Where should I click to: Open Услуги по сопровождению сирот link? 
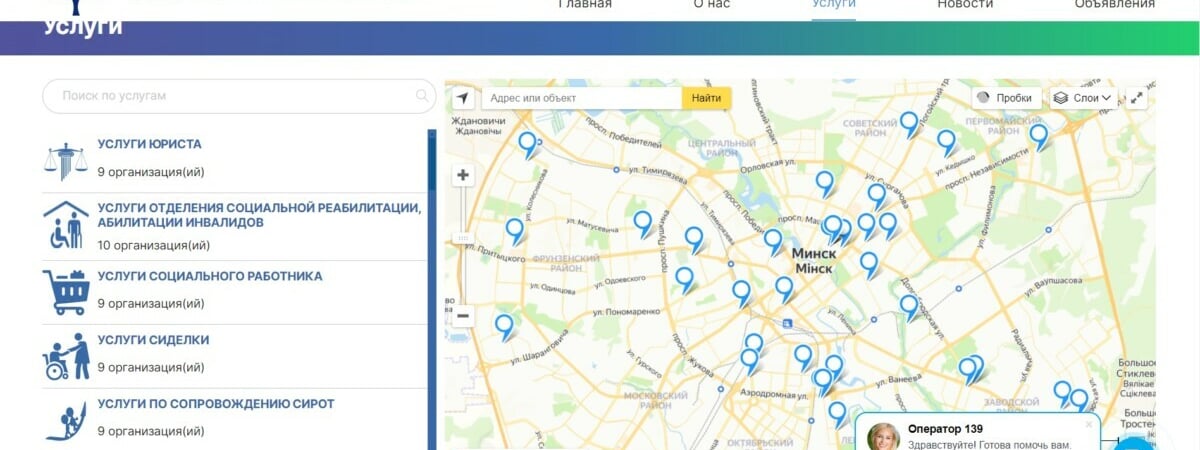pyautogui.click(x=216, y=404)
